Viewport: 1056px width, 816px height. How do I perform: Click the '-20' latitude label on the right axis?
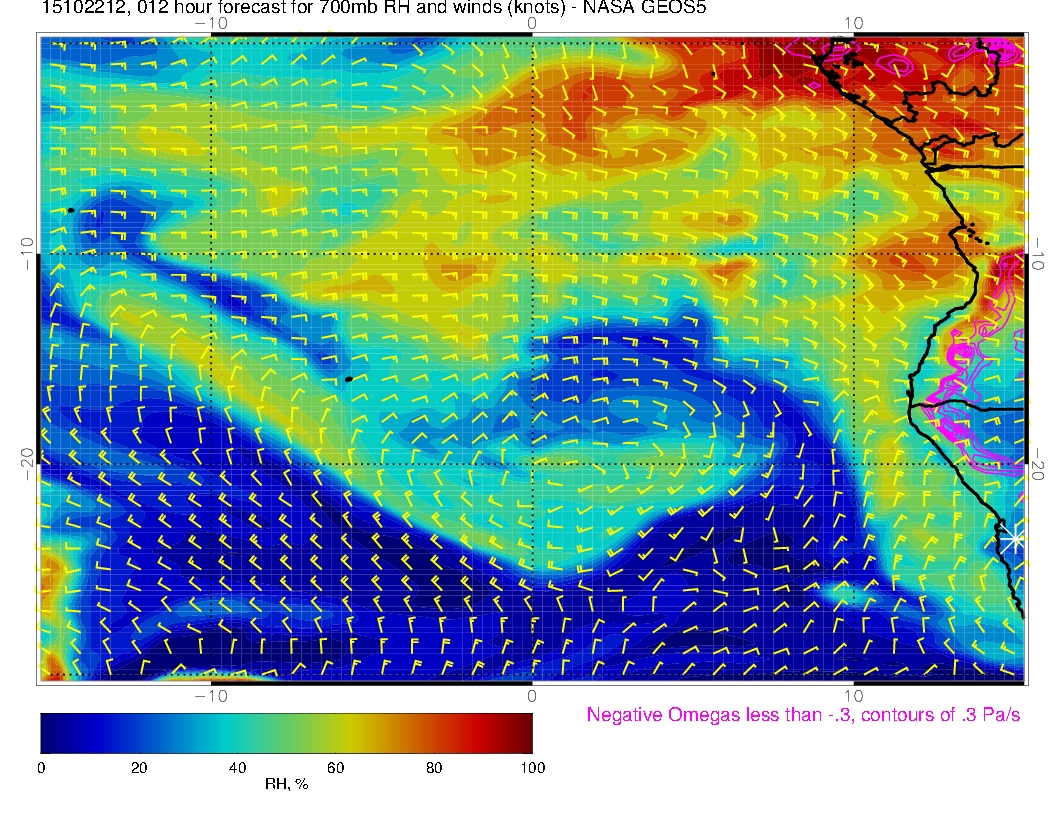pyautogui.click(x=1038, y=464)
